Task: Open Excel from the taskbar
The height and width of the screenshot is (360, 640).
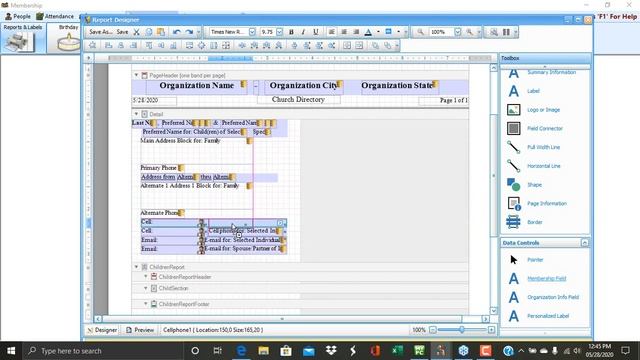Action: tap(397, 351)
